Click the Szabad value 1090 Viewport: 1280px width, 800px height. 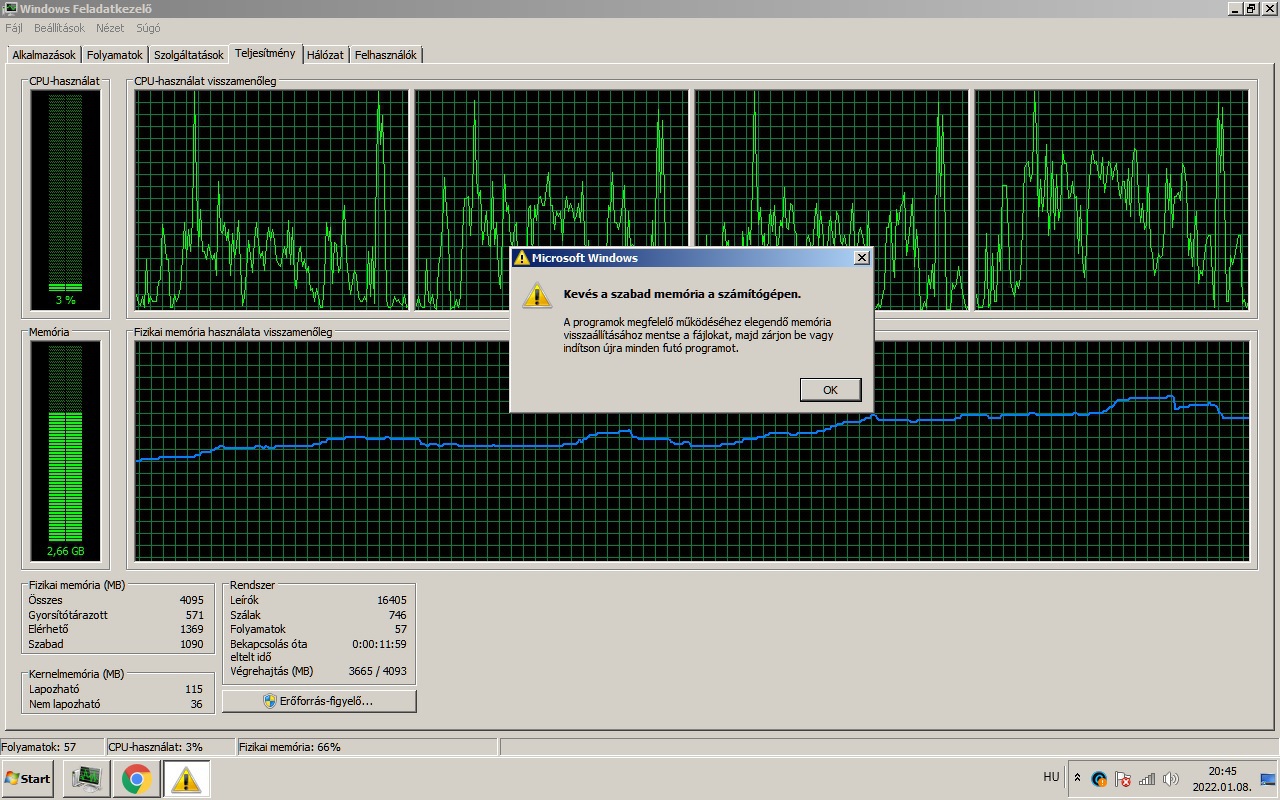191,644
